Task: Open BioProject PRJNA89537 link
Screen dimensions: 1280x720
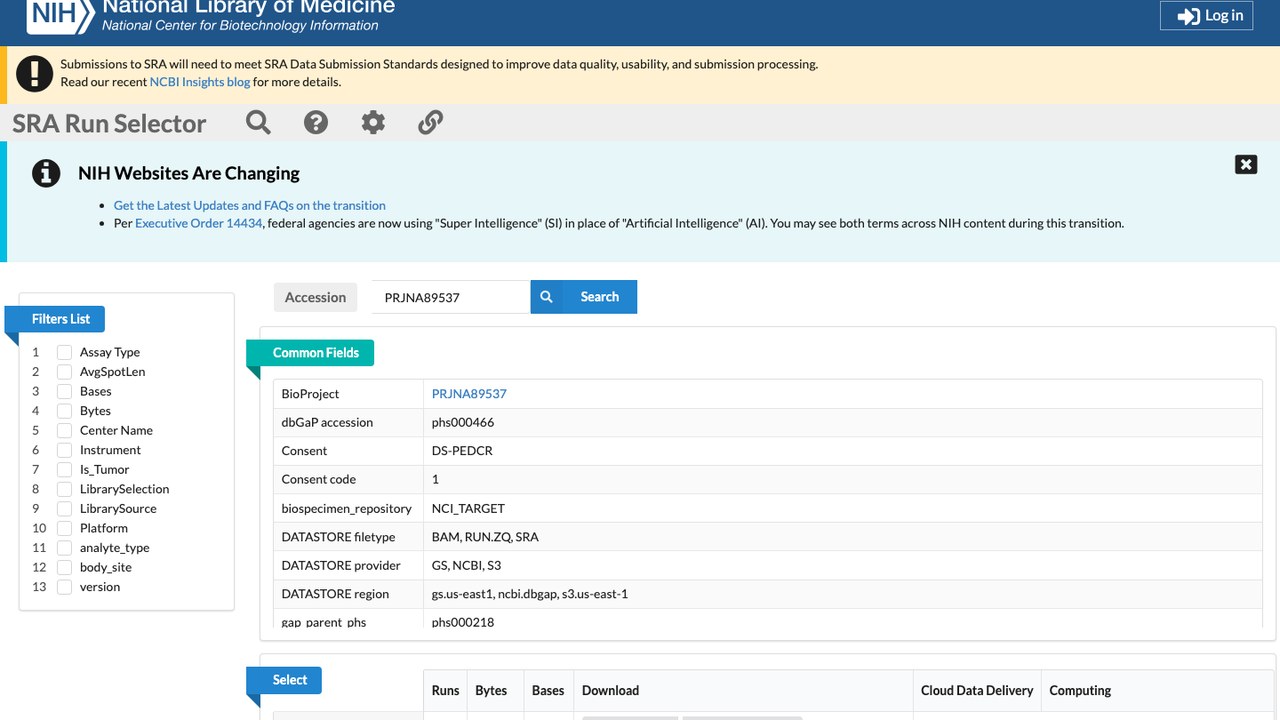Action: tap(469, 394)
